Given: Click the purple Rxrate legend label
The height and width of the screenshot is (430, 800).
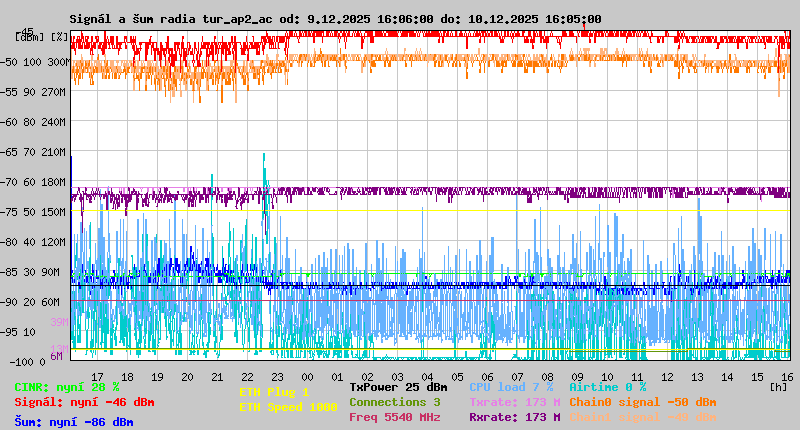Looking at the screenshot, I should [514, 417].
